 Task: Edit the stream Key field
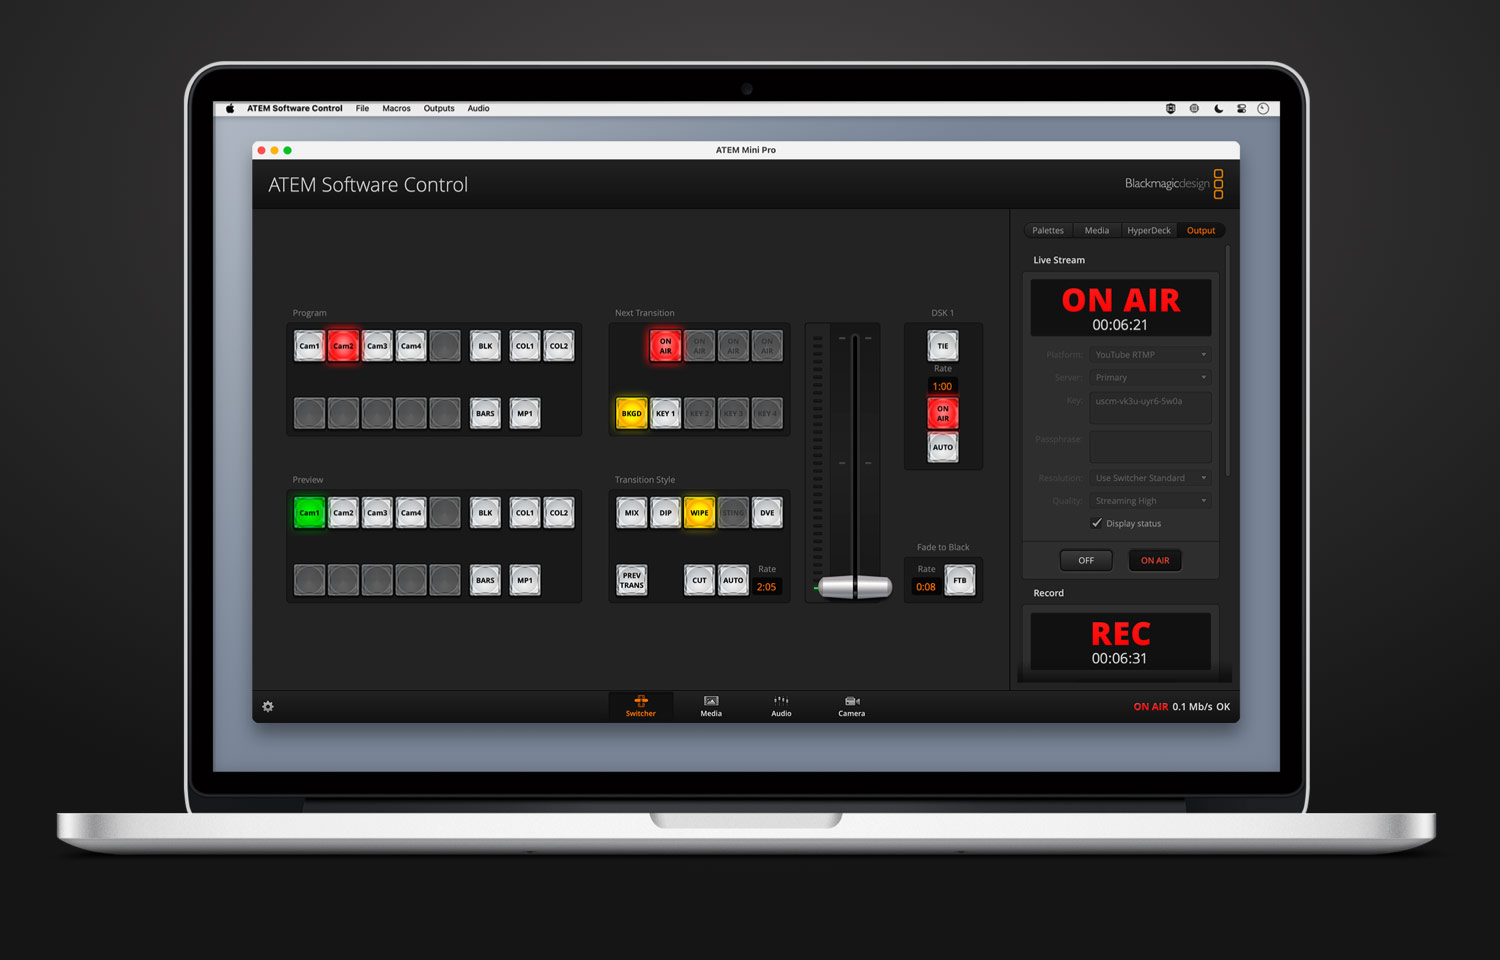click(x=1150, y=407)
